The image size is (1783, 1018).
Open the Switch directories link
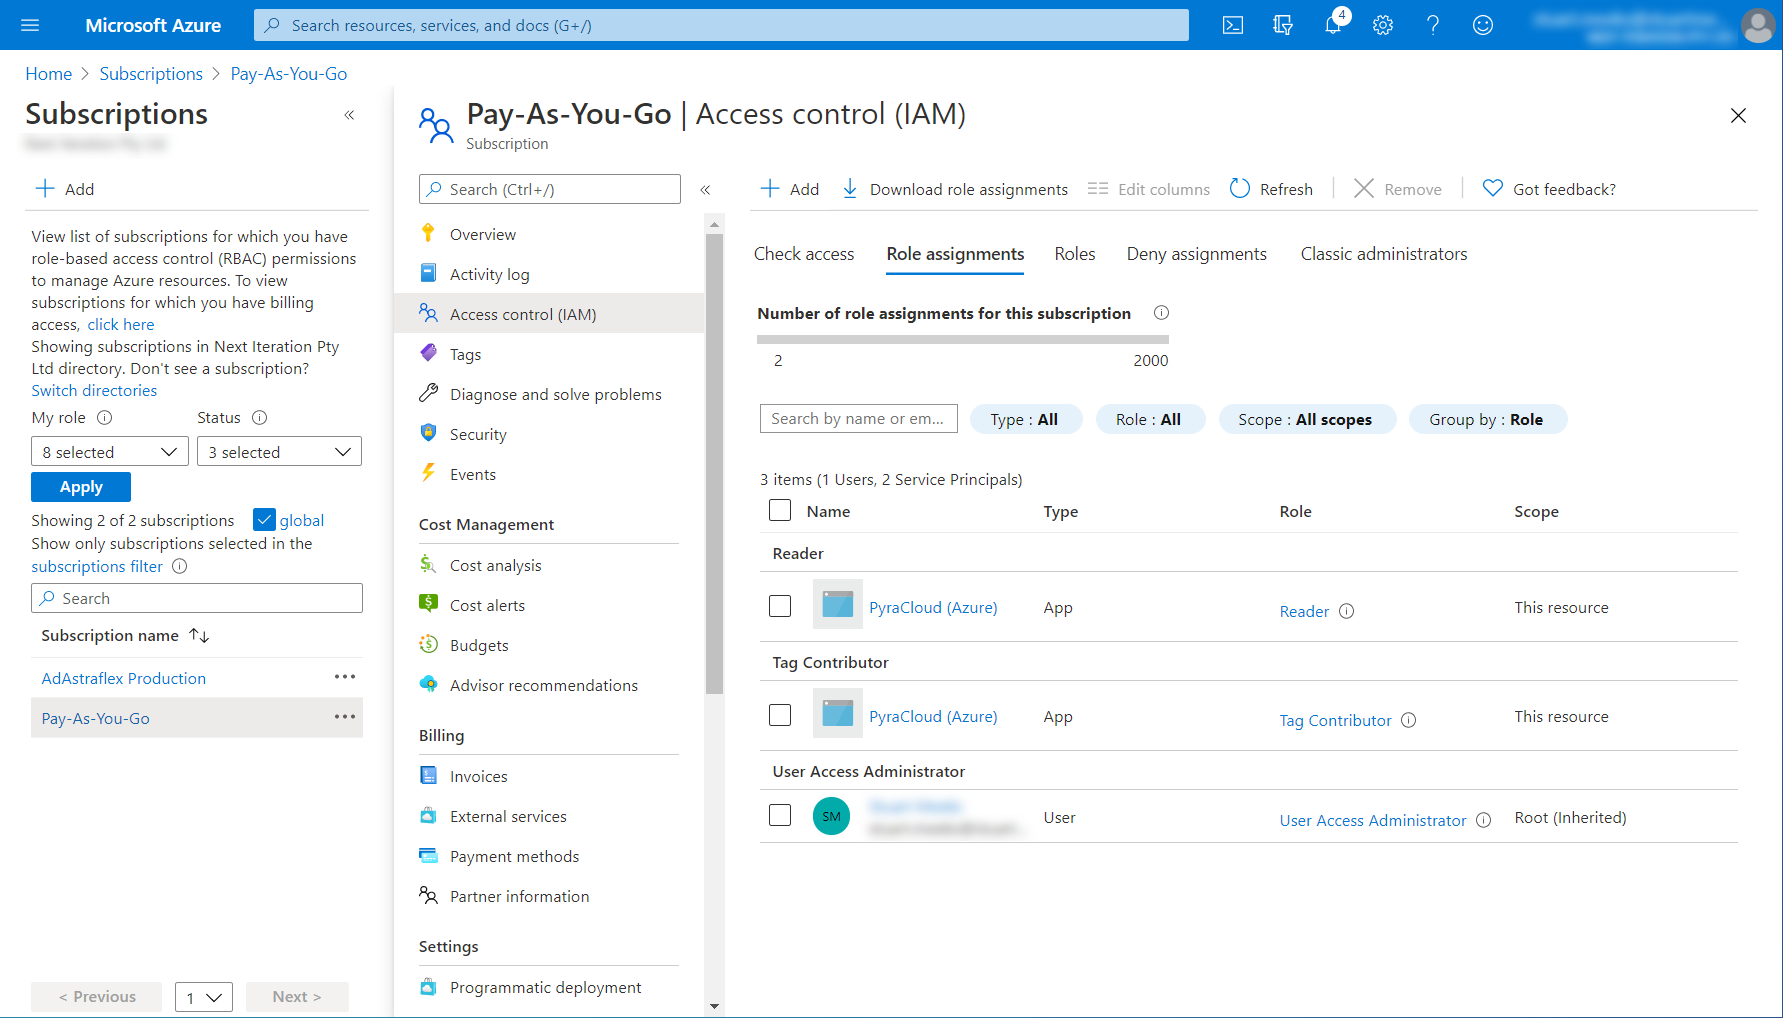tap(94, 391)
